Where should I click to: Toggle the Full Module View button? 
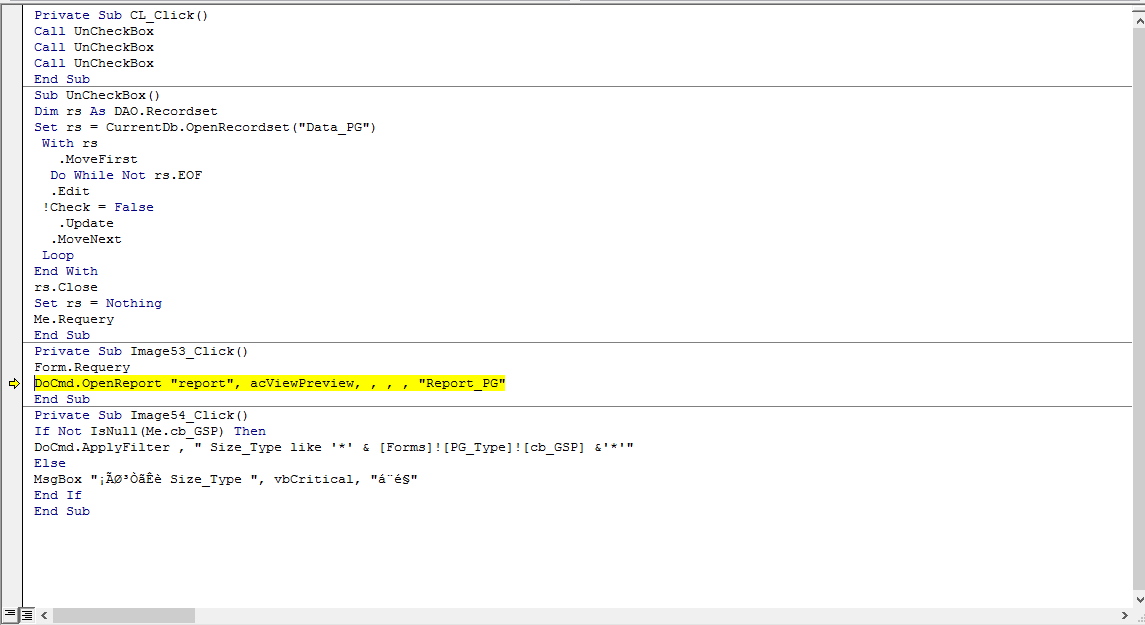point(26,616)
